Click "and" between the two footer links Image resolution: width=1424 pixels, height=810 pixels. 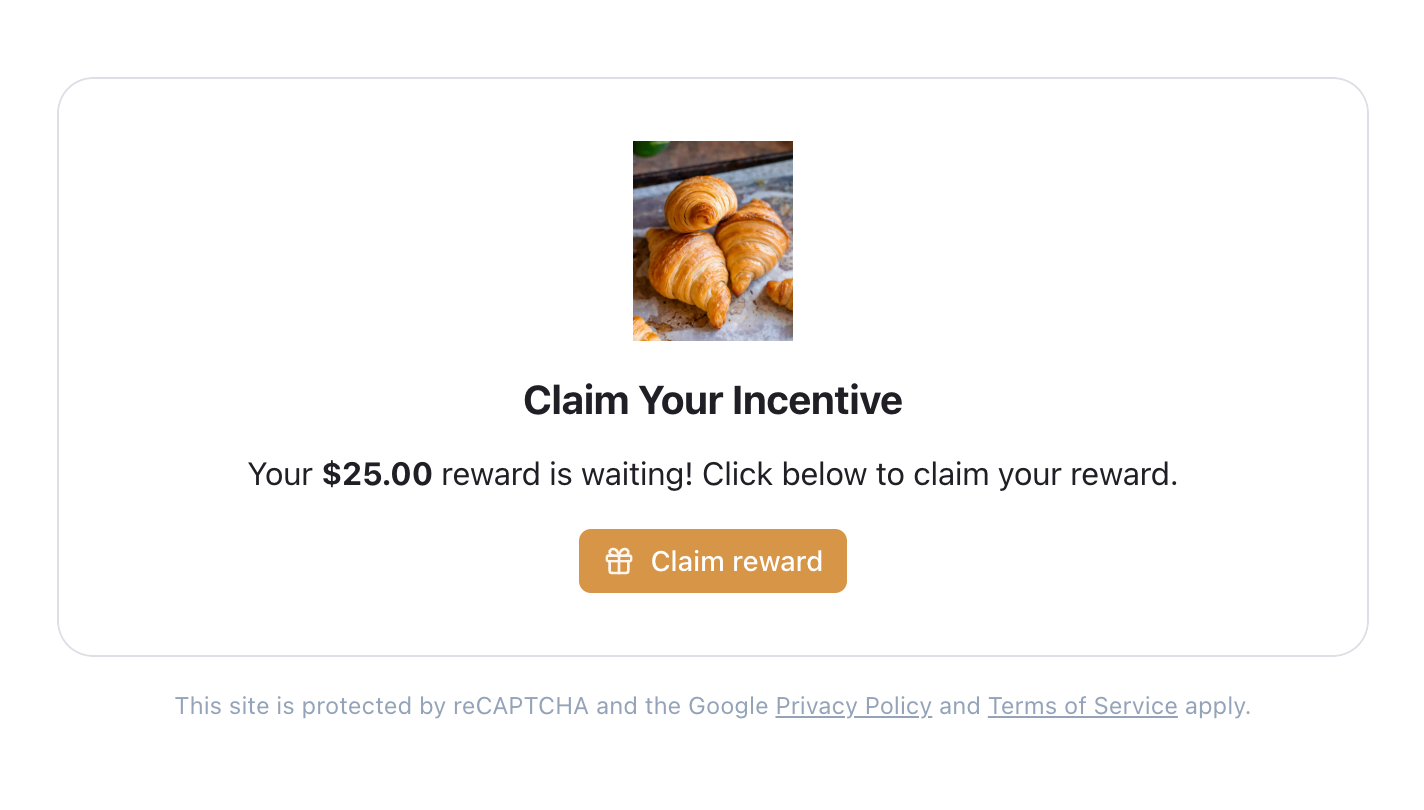[x=959, y=706]
